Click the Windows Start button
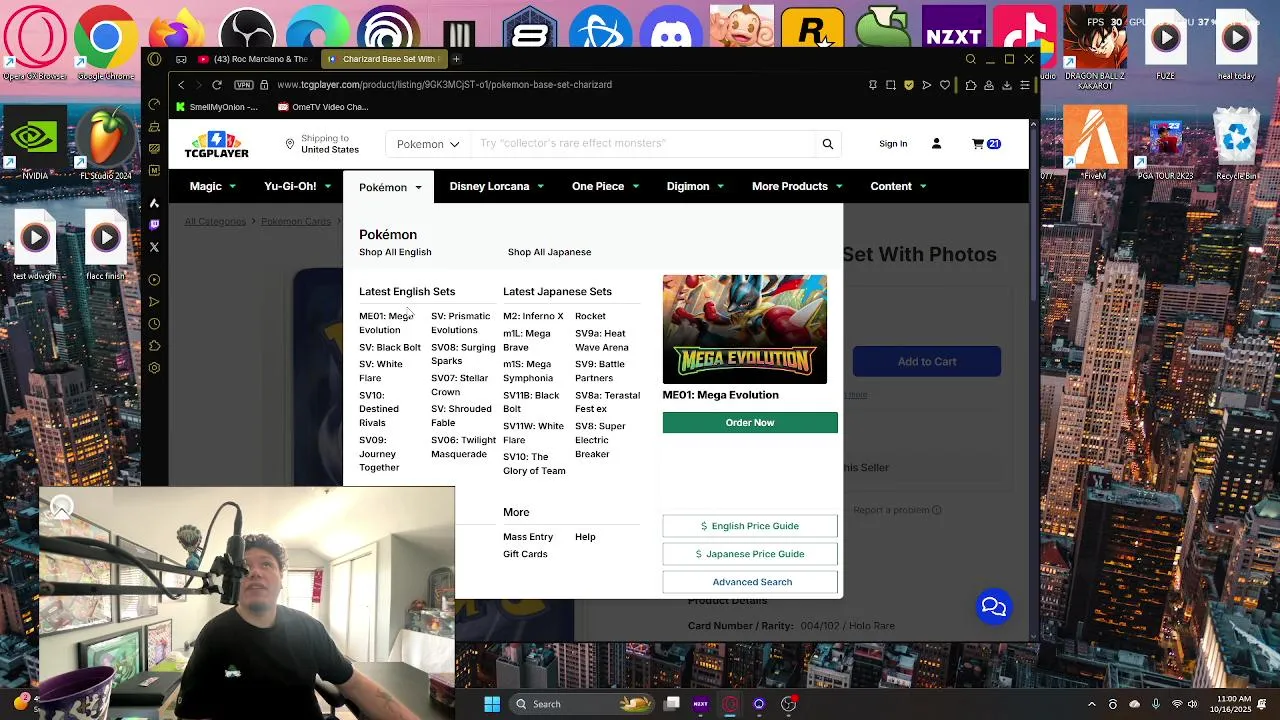The height and width of the screenshot is (720, 1280). pos(492,704)
